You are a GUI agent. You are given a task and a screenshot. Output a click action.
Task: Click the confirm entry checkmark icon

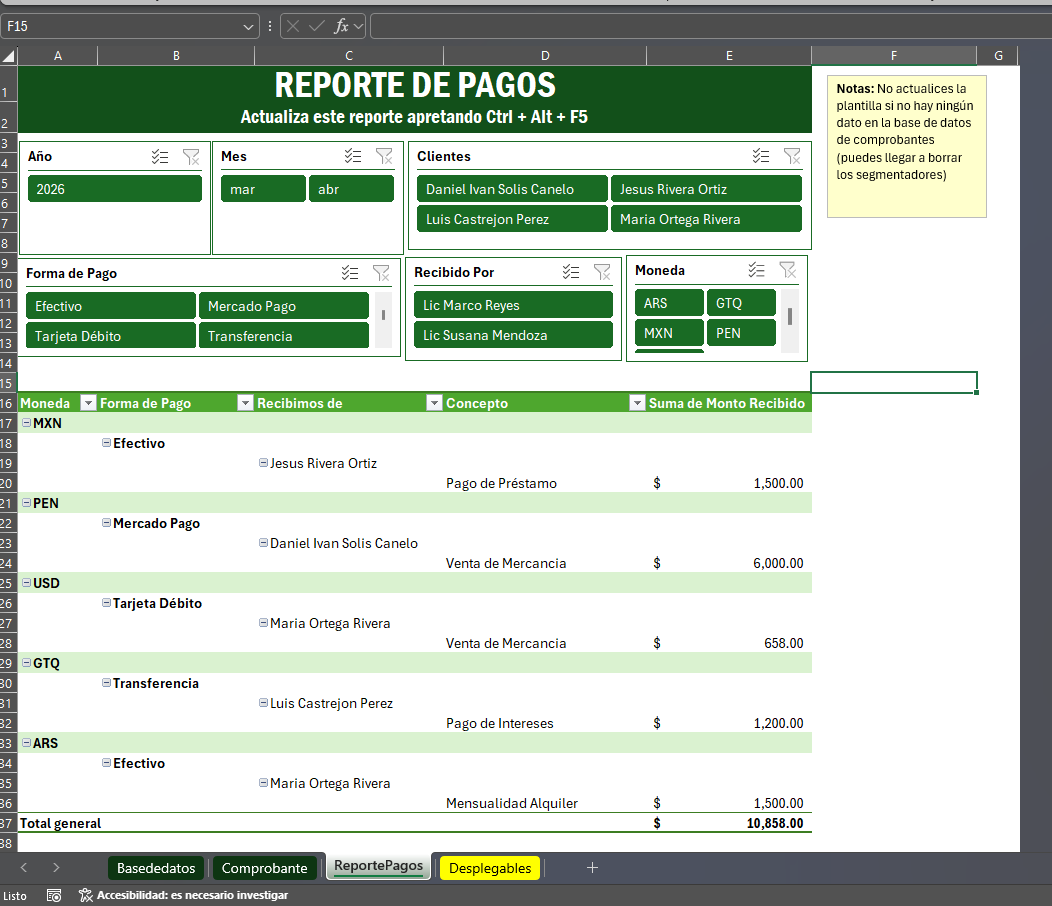(x=317, y=26)
